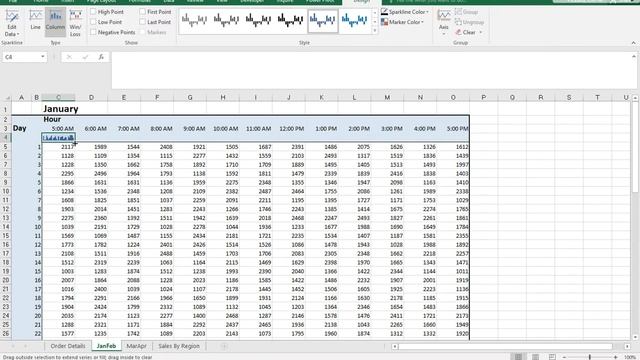Change sparkline type to Line
Image resolution: width=640 pixels, height=360 pixels.
[x=36, y=20]
